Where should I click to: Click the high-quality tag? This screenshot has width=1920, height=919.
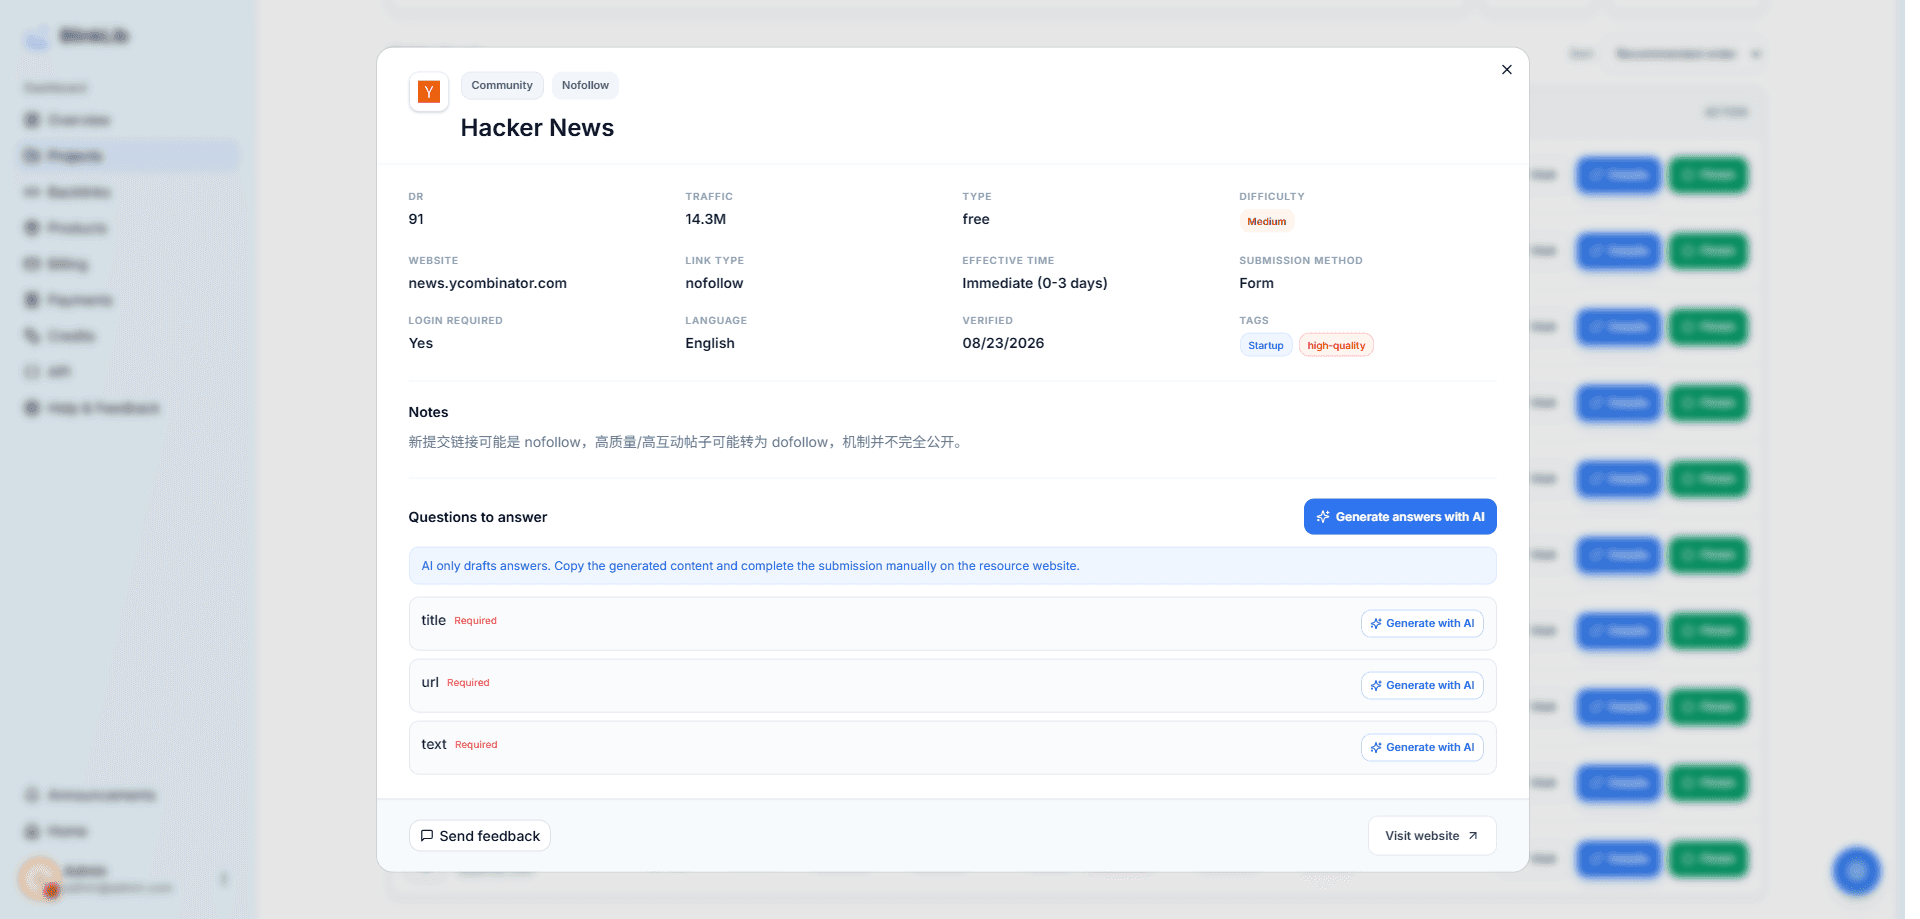click(1336, 346)
